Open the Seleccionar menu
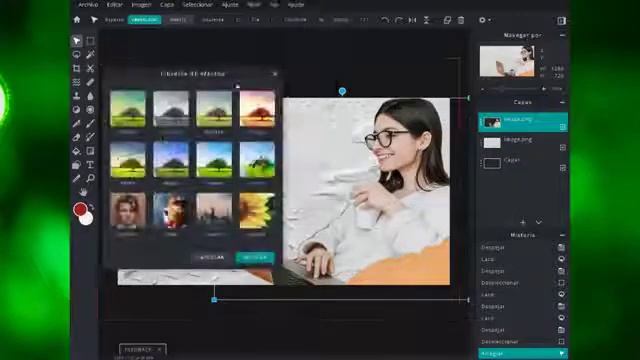Image resolution: width=640 pixels, height=360 pixels. 198,5
